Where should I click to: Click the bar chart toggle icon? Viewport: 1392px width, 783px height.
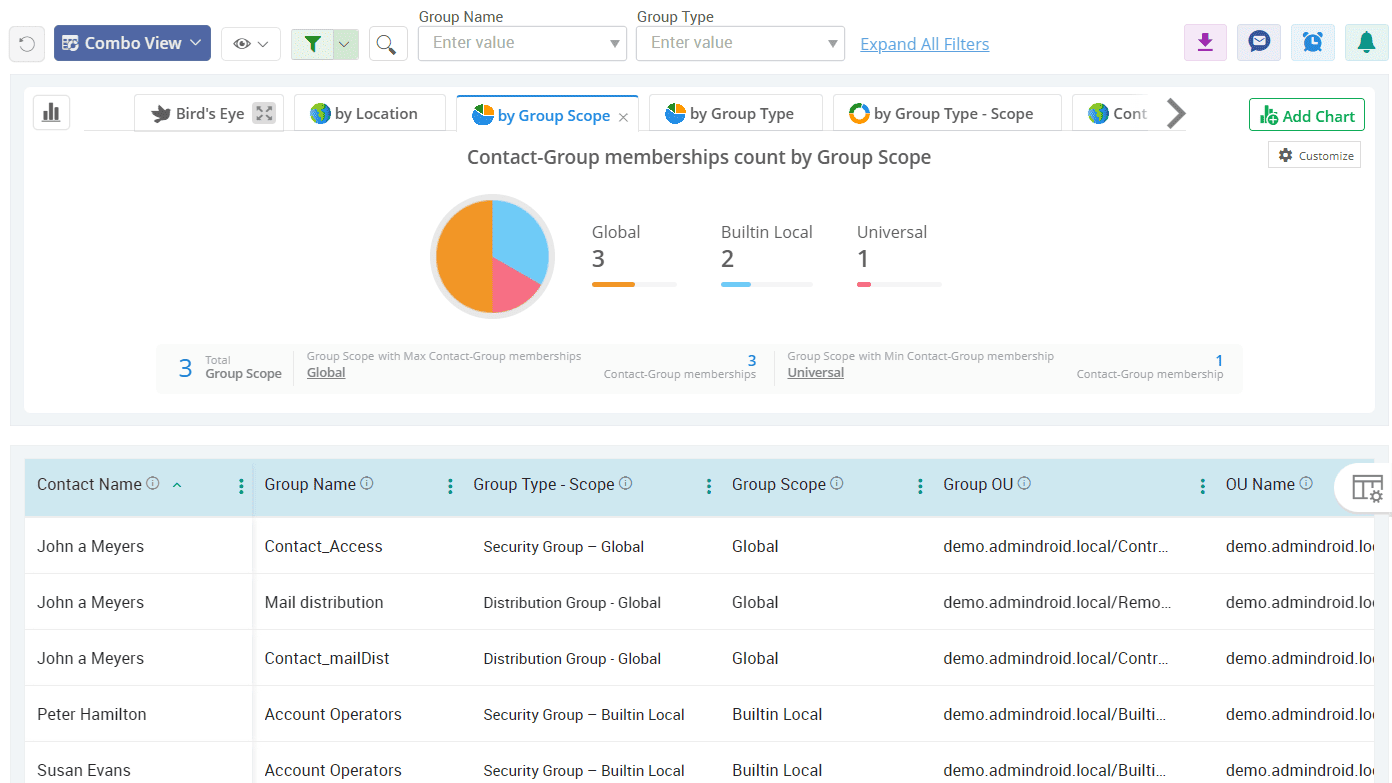(51, 113)
